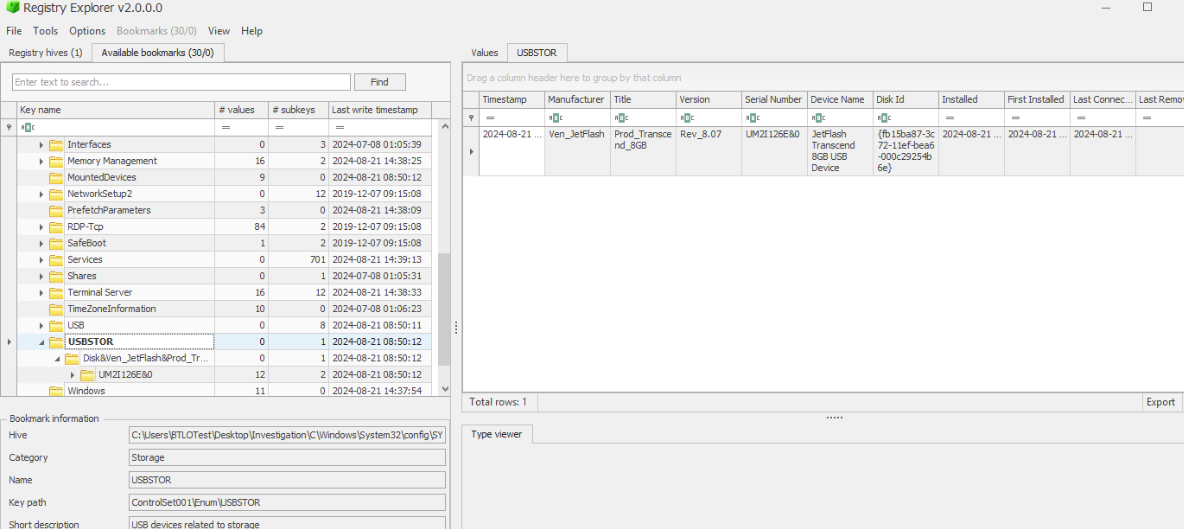This screenshot has height=529, width=1184.
Task: Sort by the Serial Number column header
Action: coord(772,100)
